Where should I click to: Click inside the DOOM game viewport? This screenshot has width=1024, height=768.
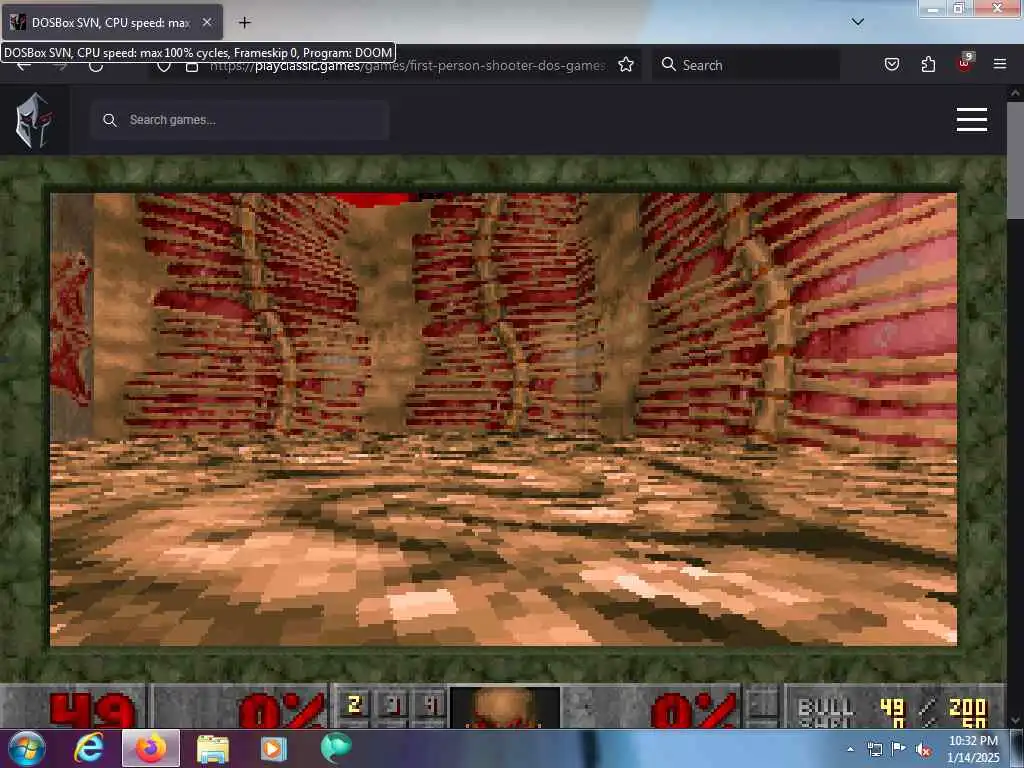click(504, 419)
